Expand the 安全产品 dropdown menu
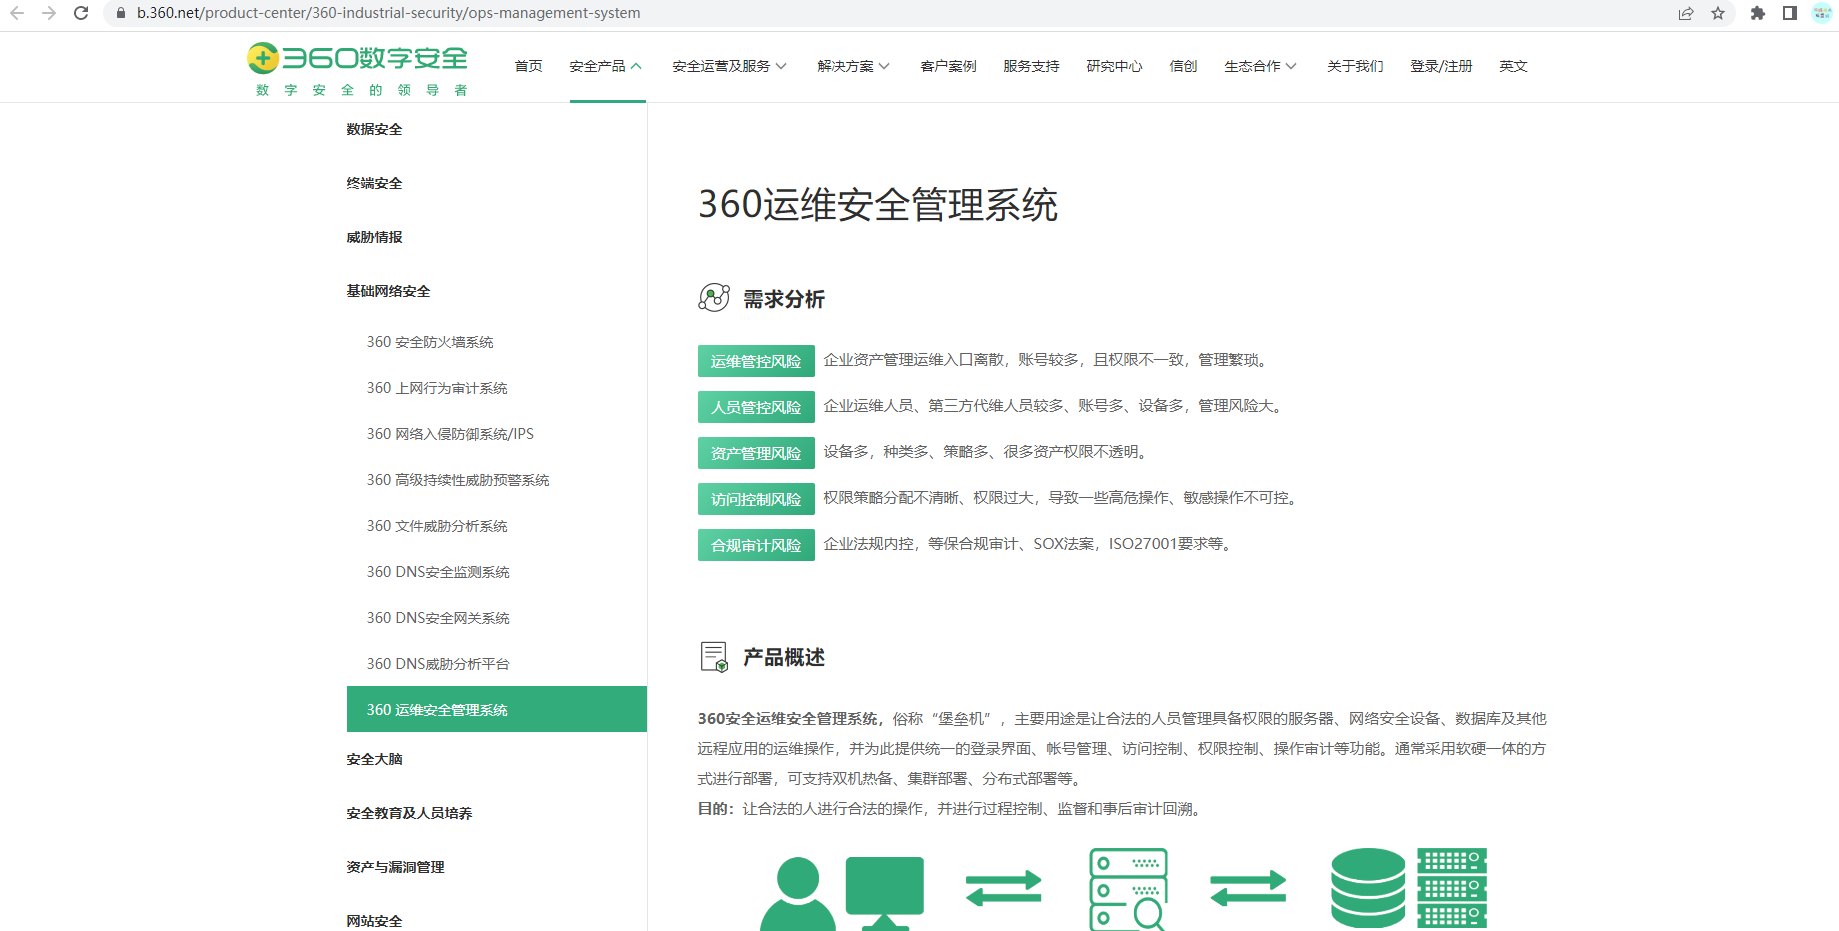 [x=606, y=66]
